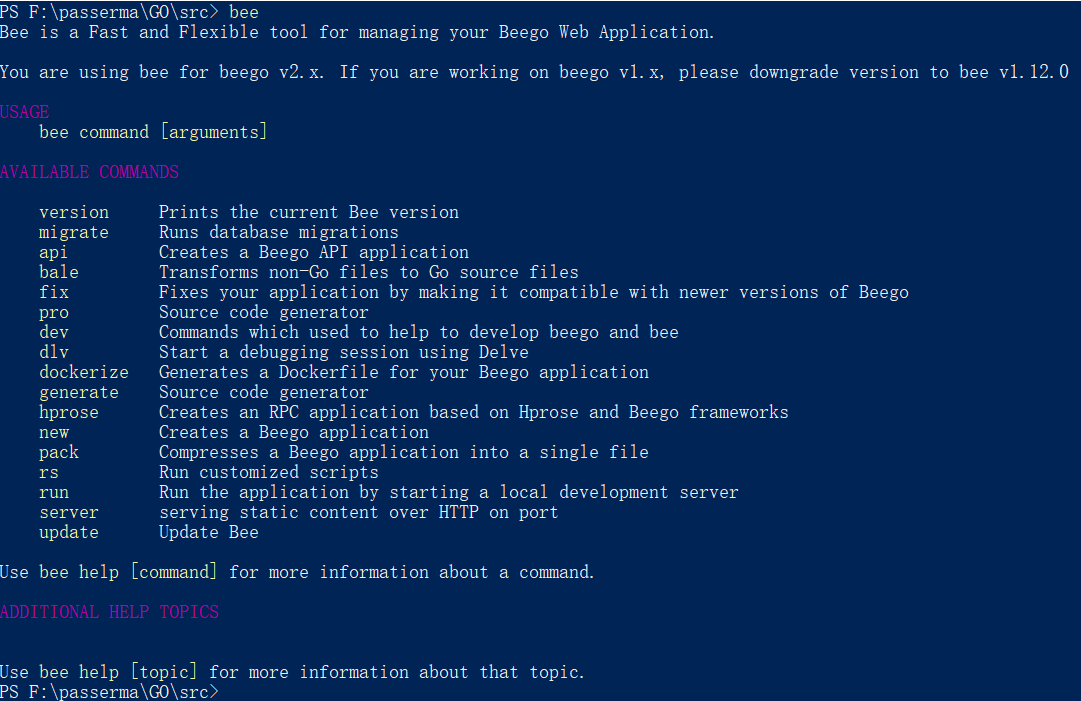Click 'Prints the current Bee version' description
This screenshot has width=1081, height=701.
[309, 212]
